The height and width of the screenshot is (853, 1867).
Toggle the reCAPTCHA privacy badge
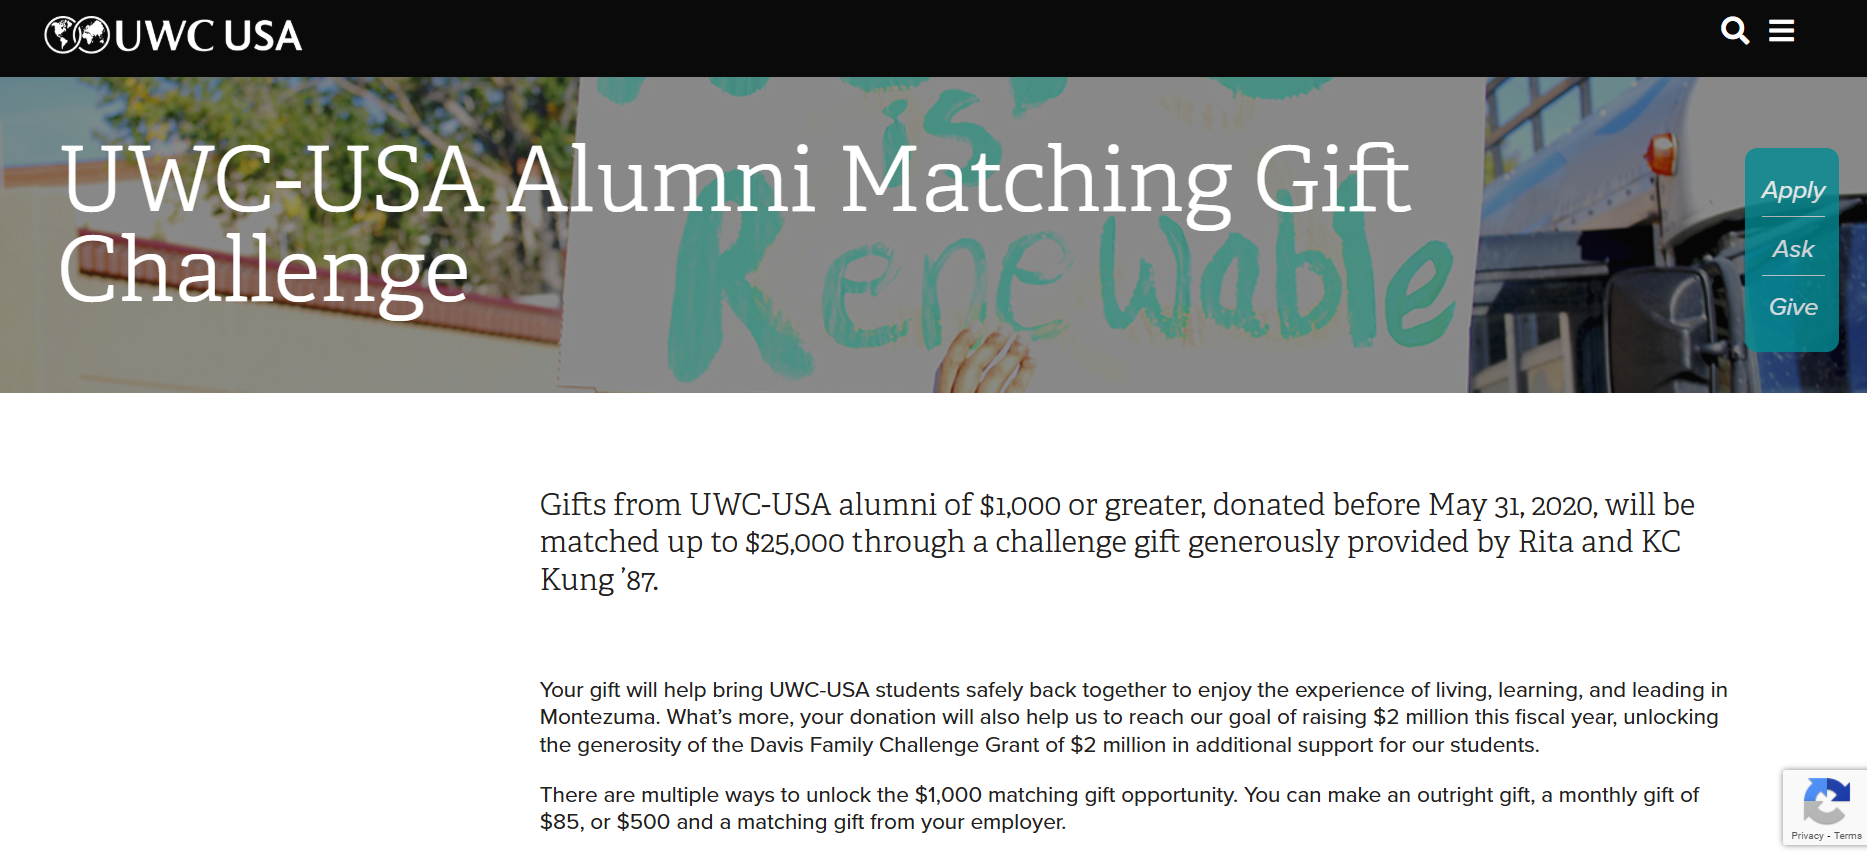[1827, 807]
